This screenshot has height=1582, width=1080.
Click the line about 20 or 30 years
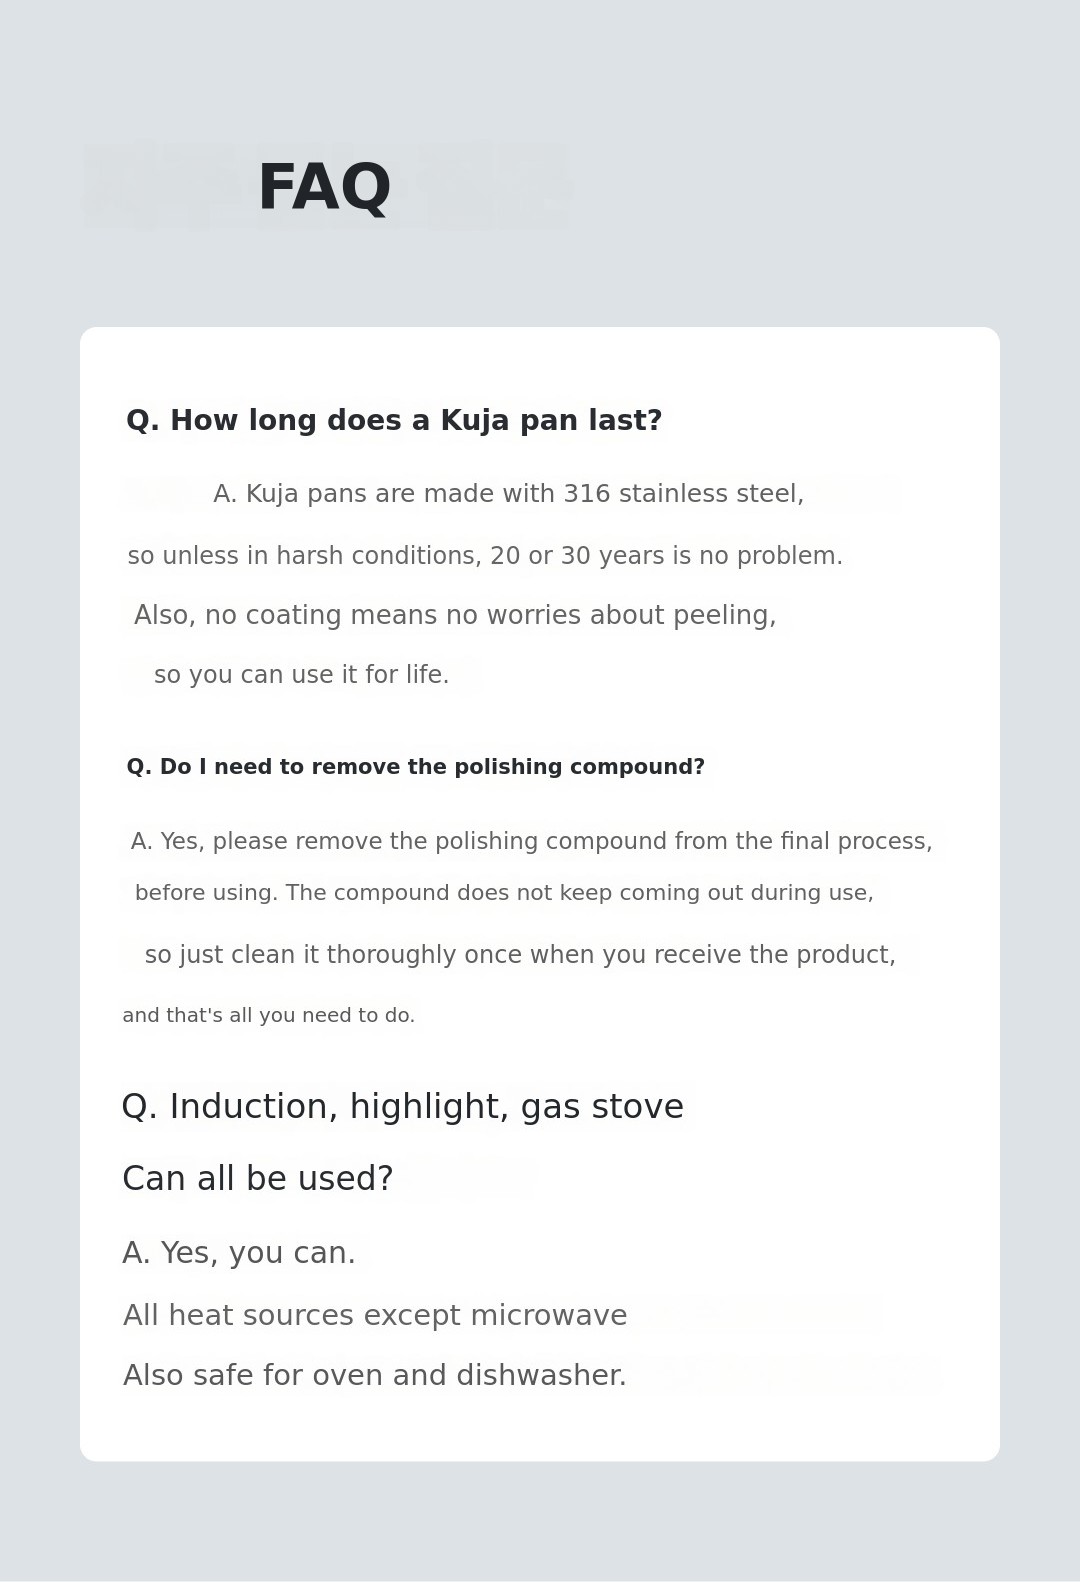point(485,556)
